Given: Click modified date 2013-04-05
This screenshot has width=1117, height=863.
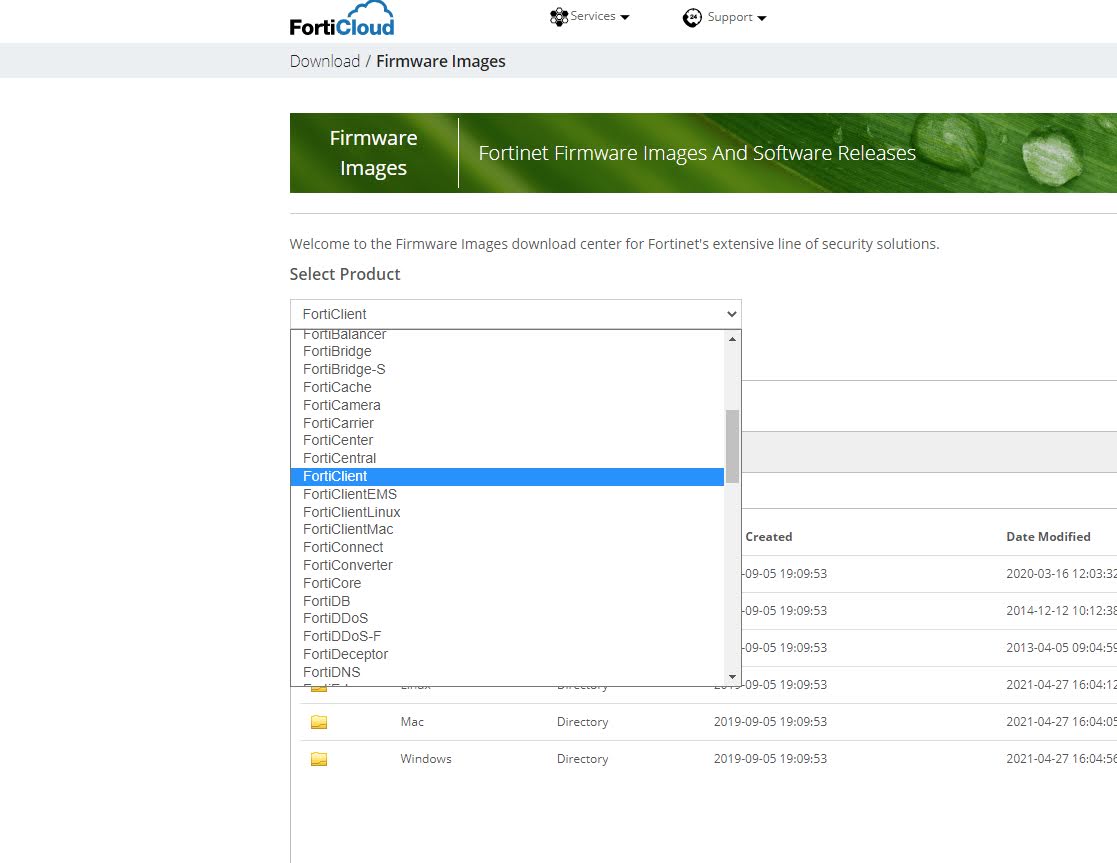Looking at the screenshot, I should 1061,648.
